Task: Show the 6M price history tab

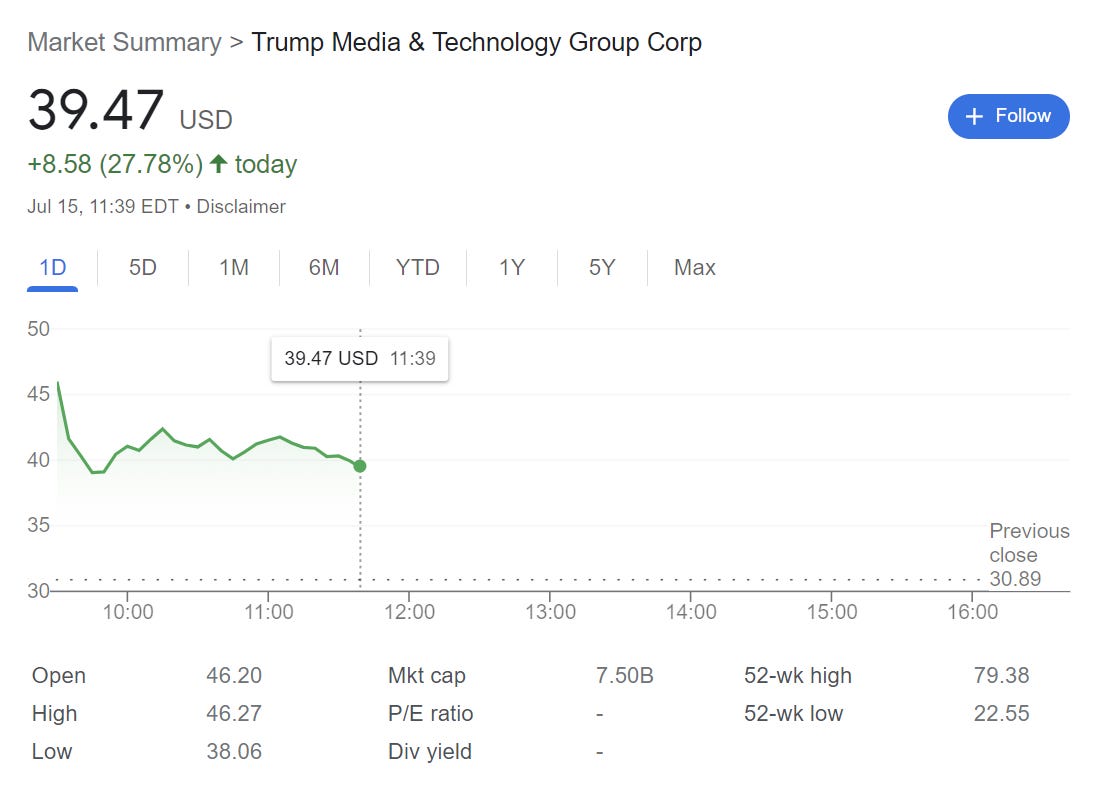Action: [324, 268]
